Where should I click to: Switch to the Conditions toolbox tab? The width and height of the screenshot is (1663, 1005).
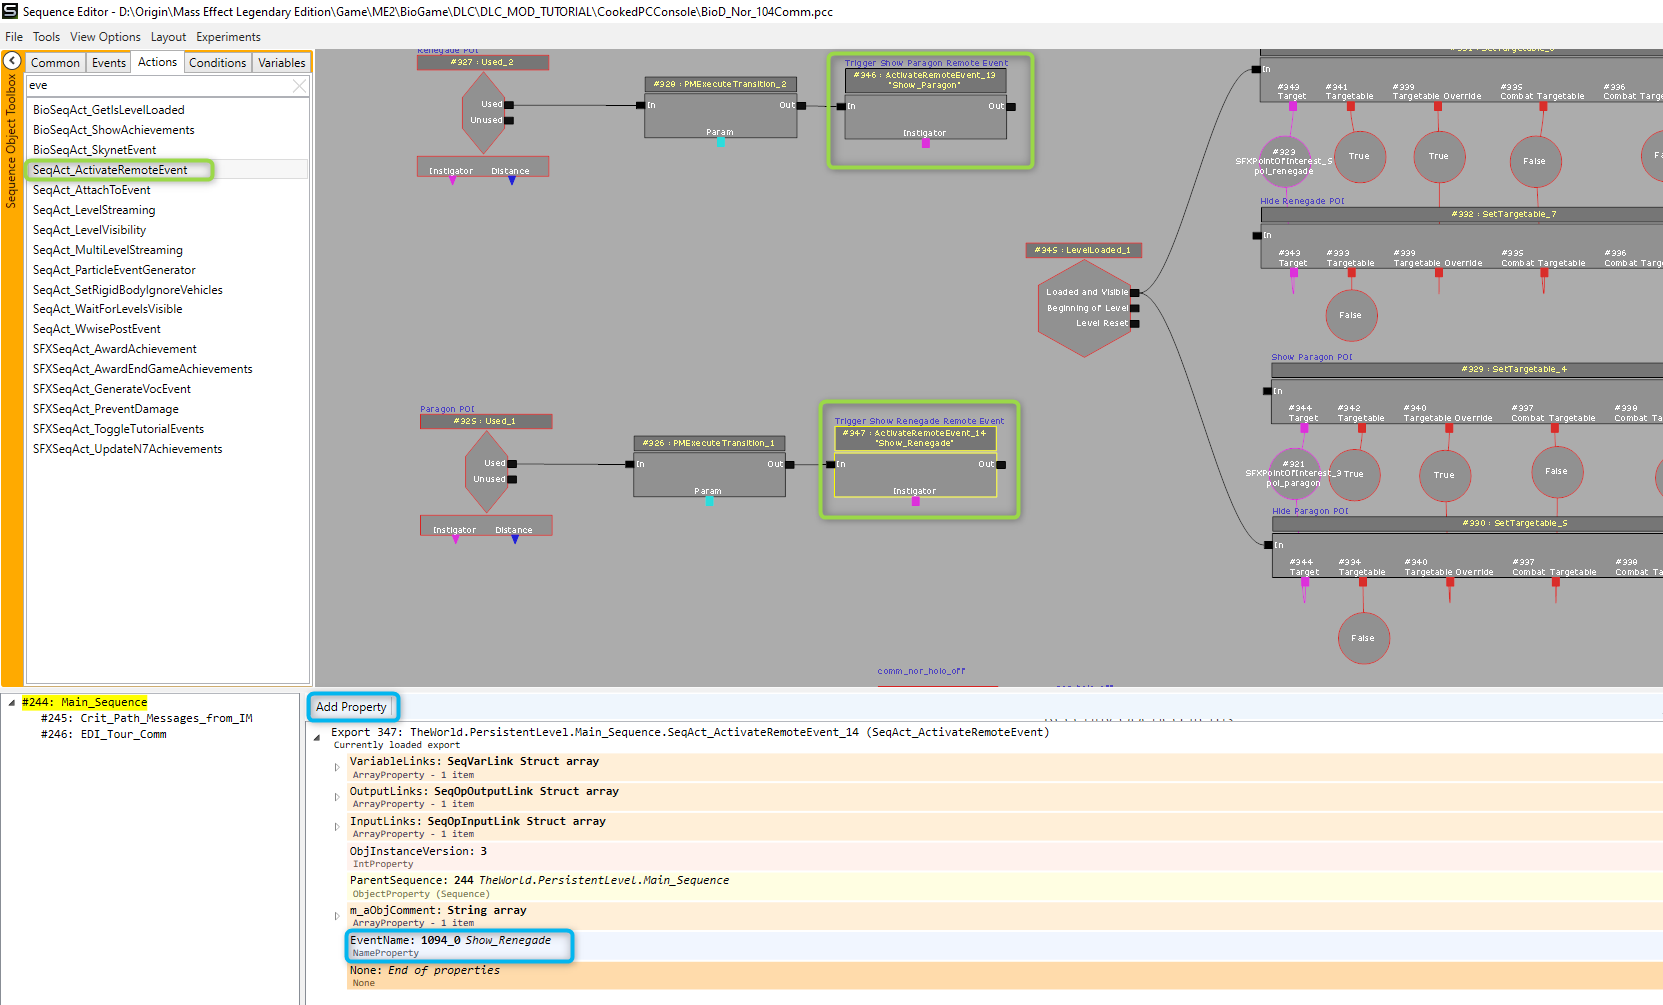(217, 62)
